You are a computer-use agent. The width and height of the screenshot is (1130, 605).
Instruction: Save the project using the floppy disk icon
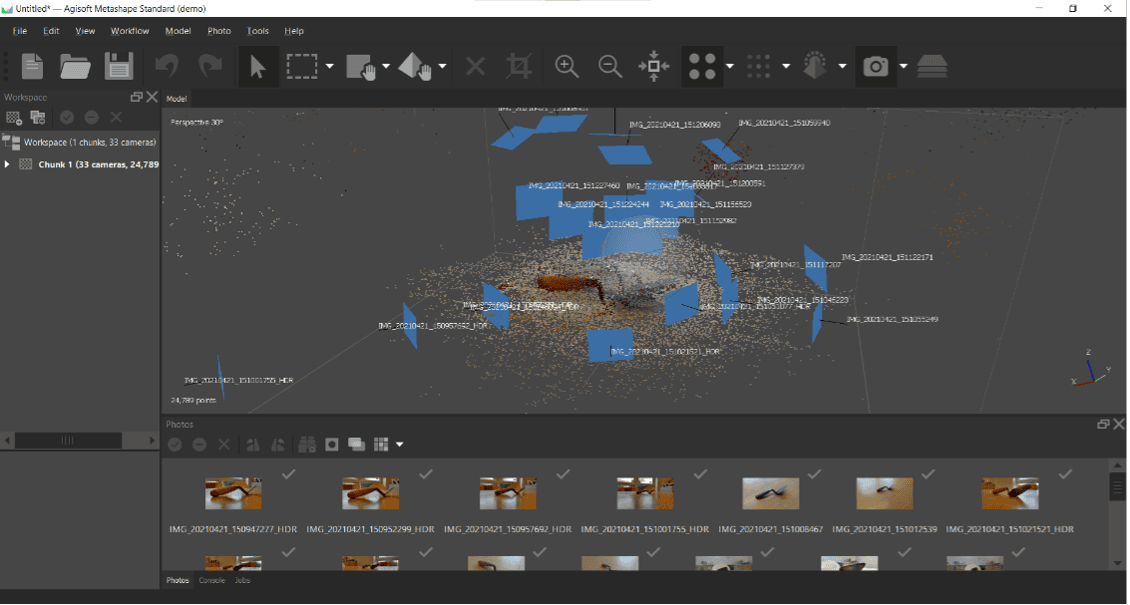(x=119, y=67)
